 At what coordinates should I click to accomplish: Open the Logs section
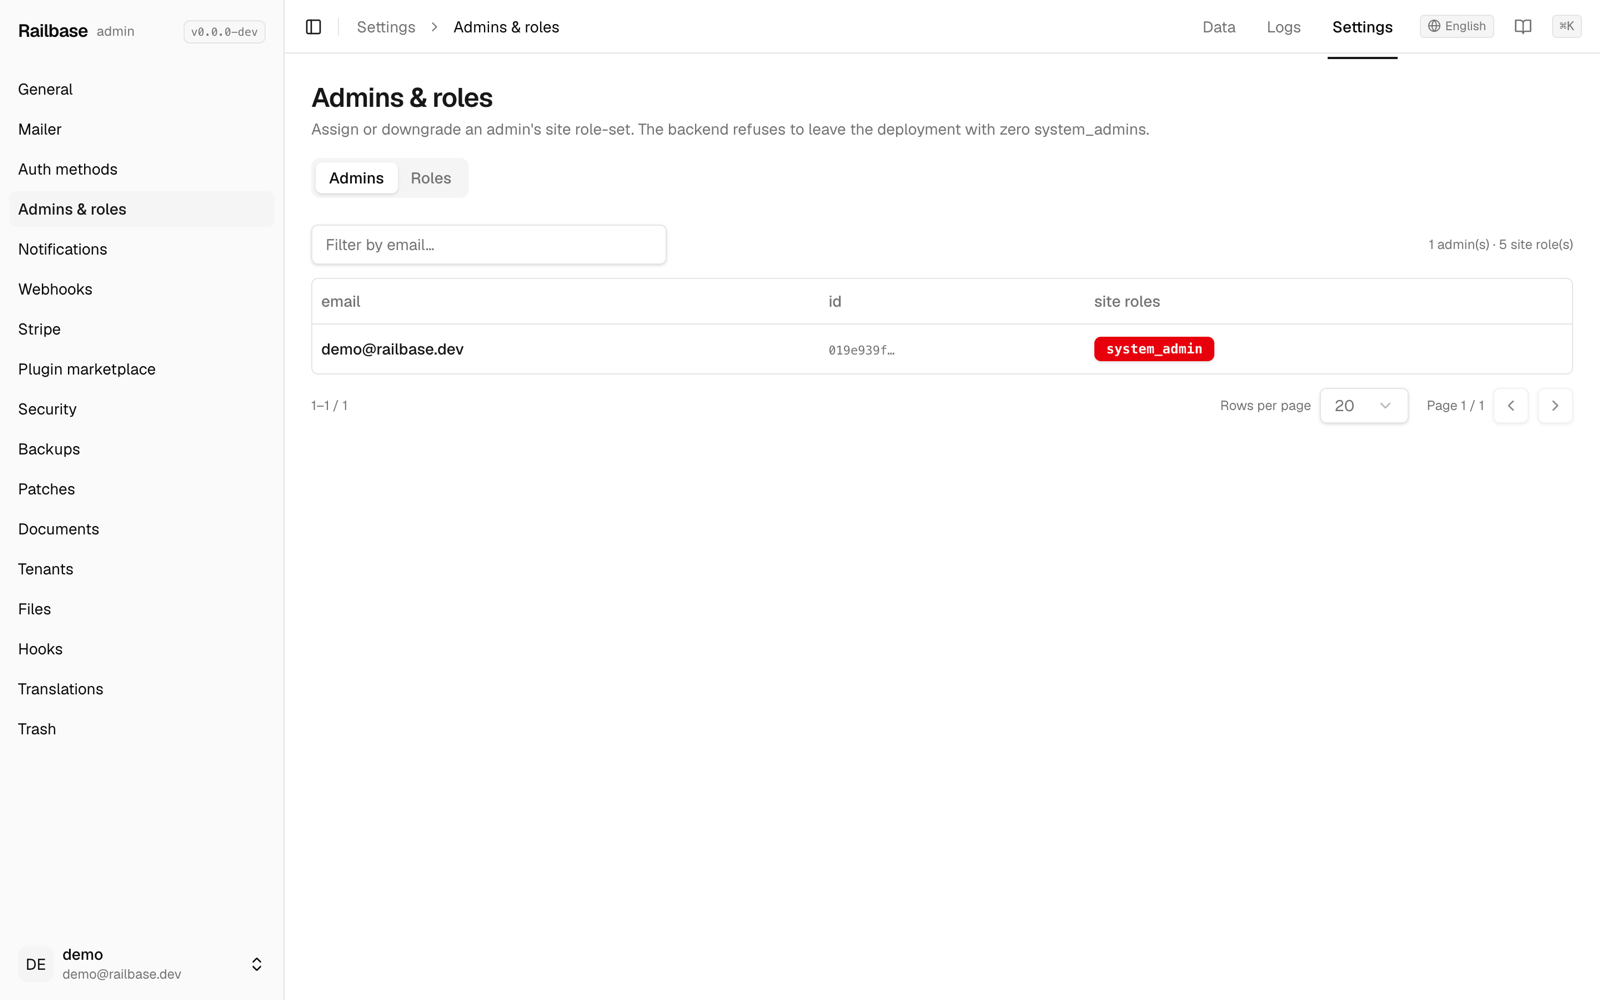click(1283, 27)
